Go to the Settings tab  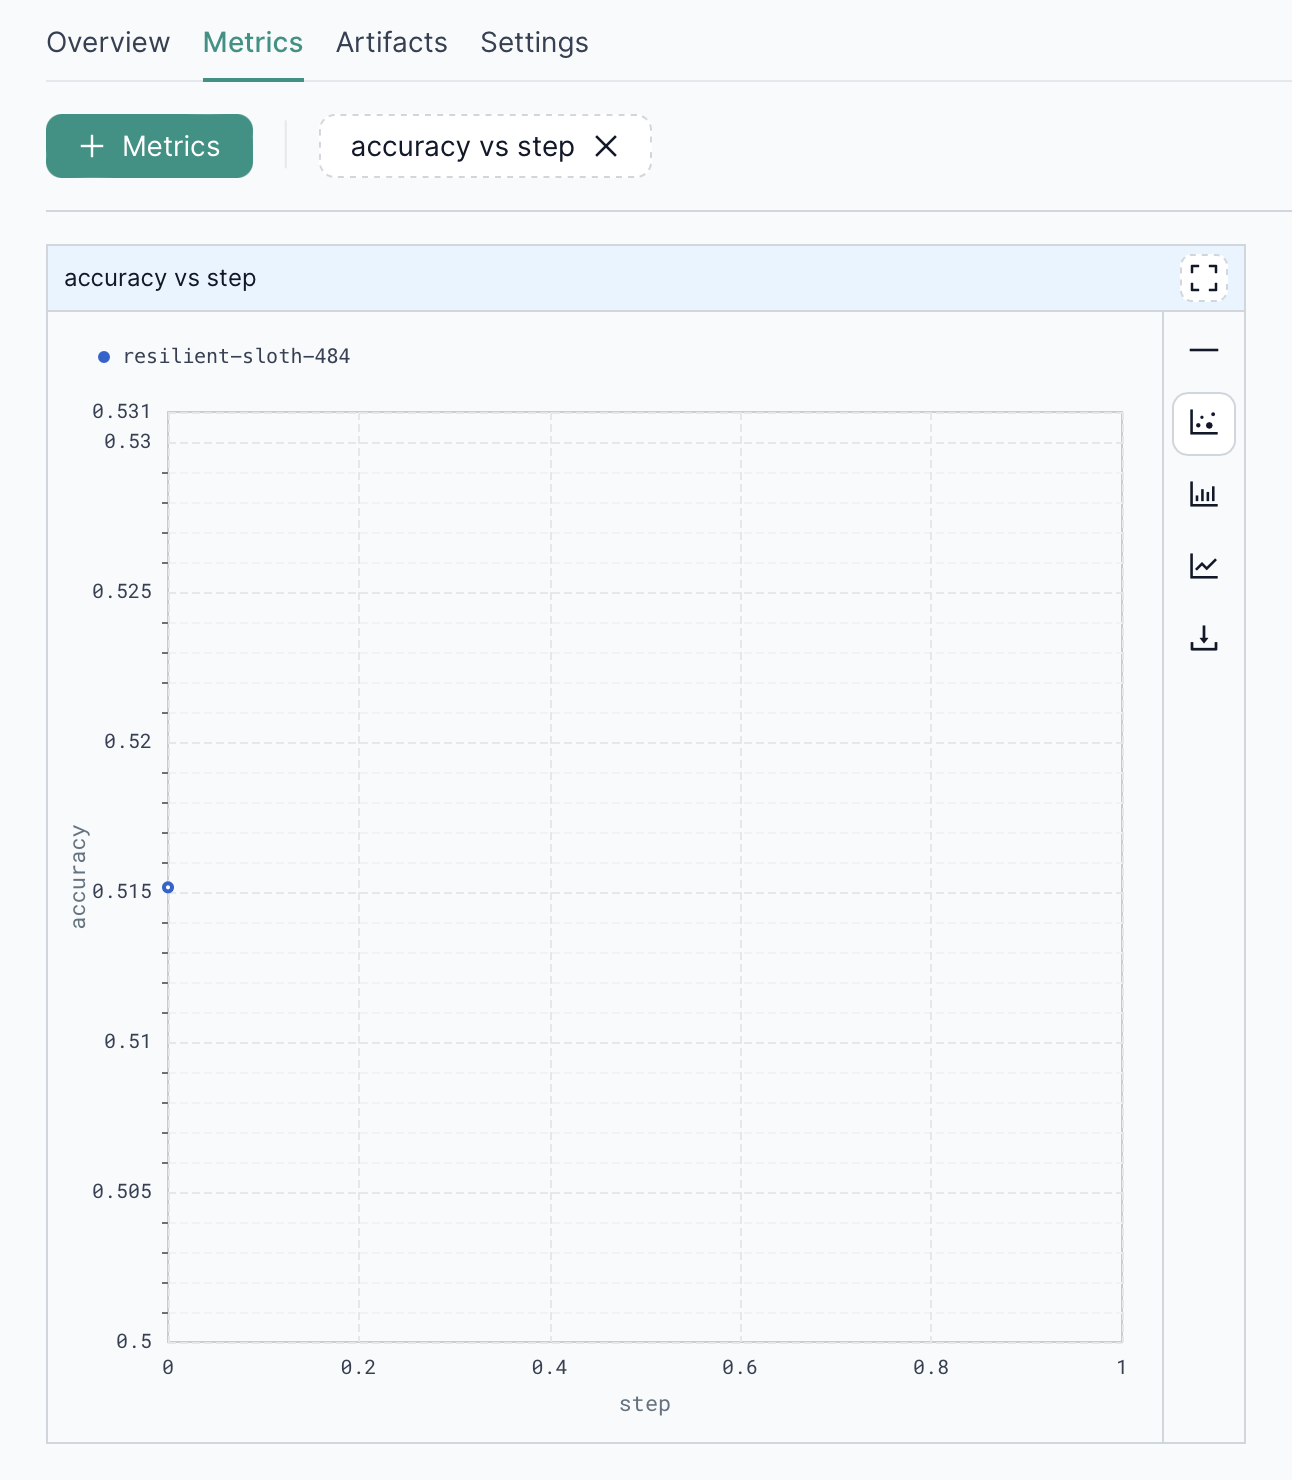[x=534, y=42]
